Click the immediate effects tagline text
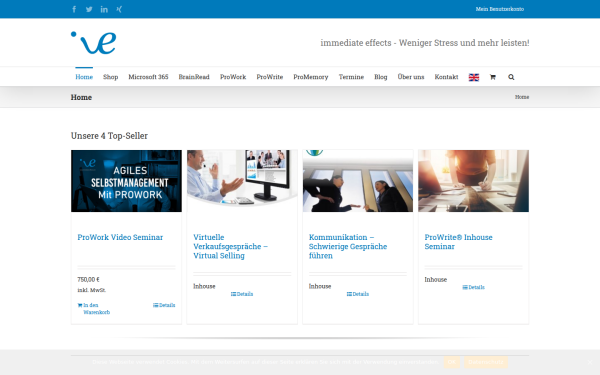This screenshot has width=600, height=375. (425, 43)
